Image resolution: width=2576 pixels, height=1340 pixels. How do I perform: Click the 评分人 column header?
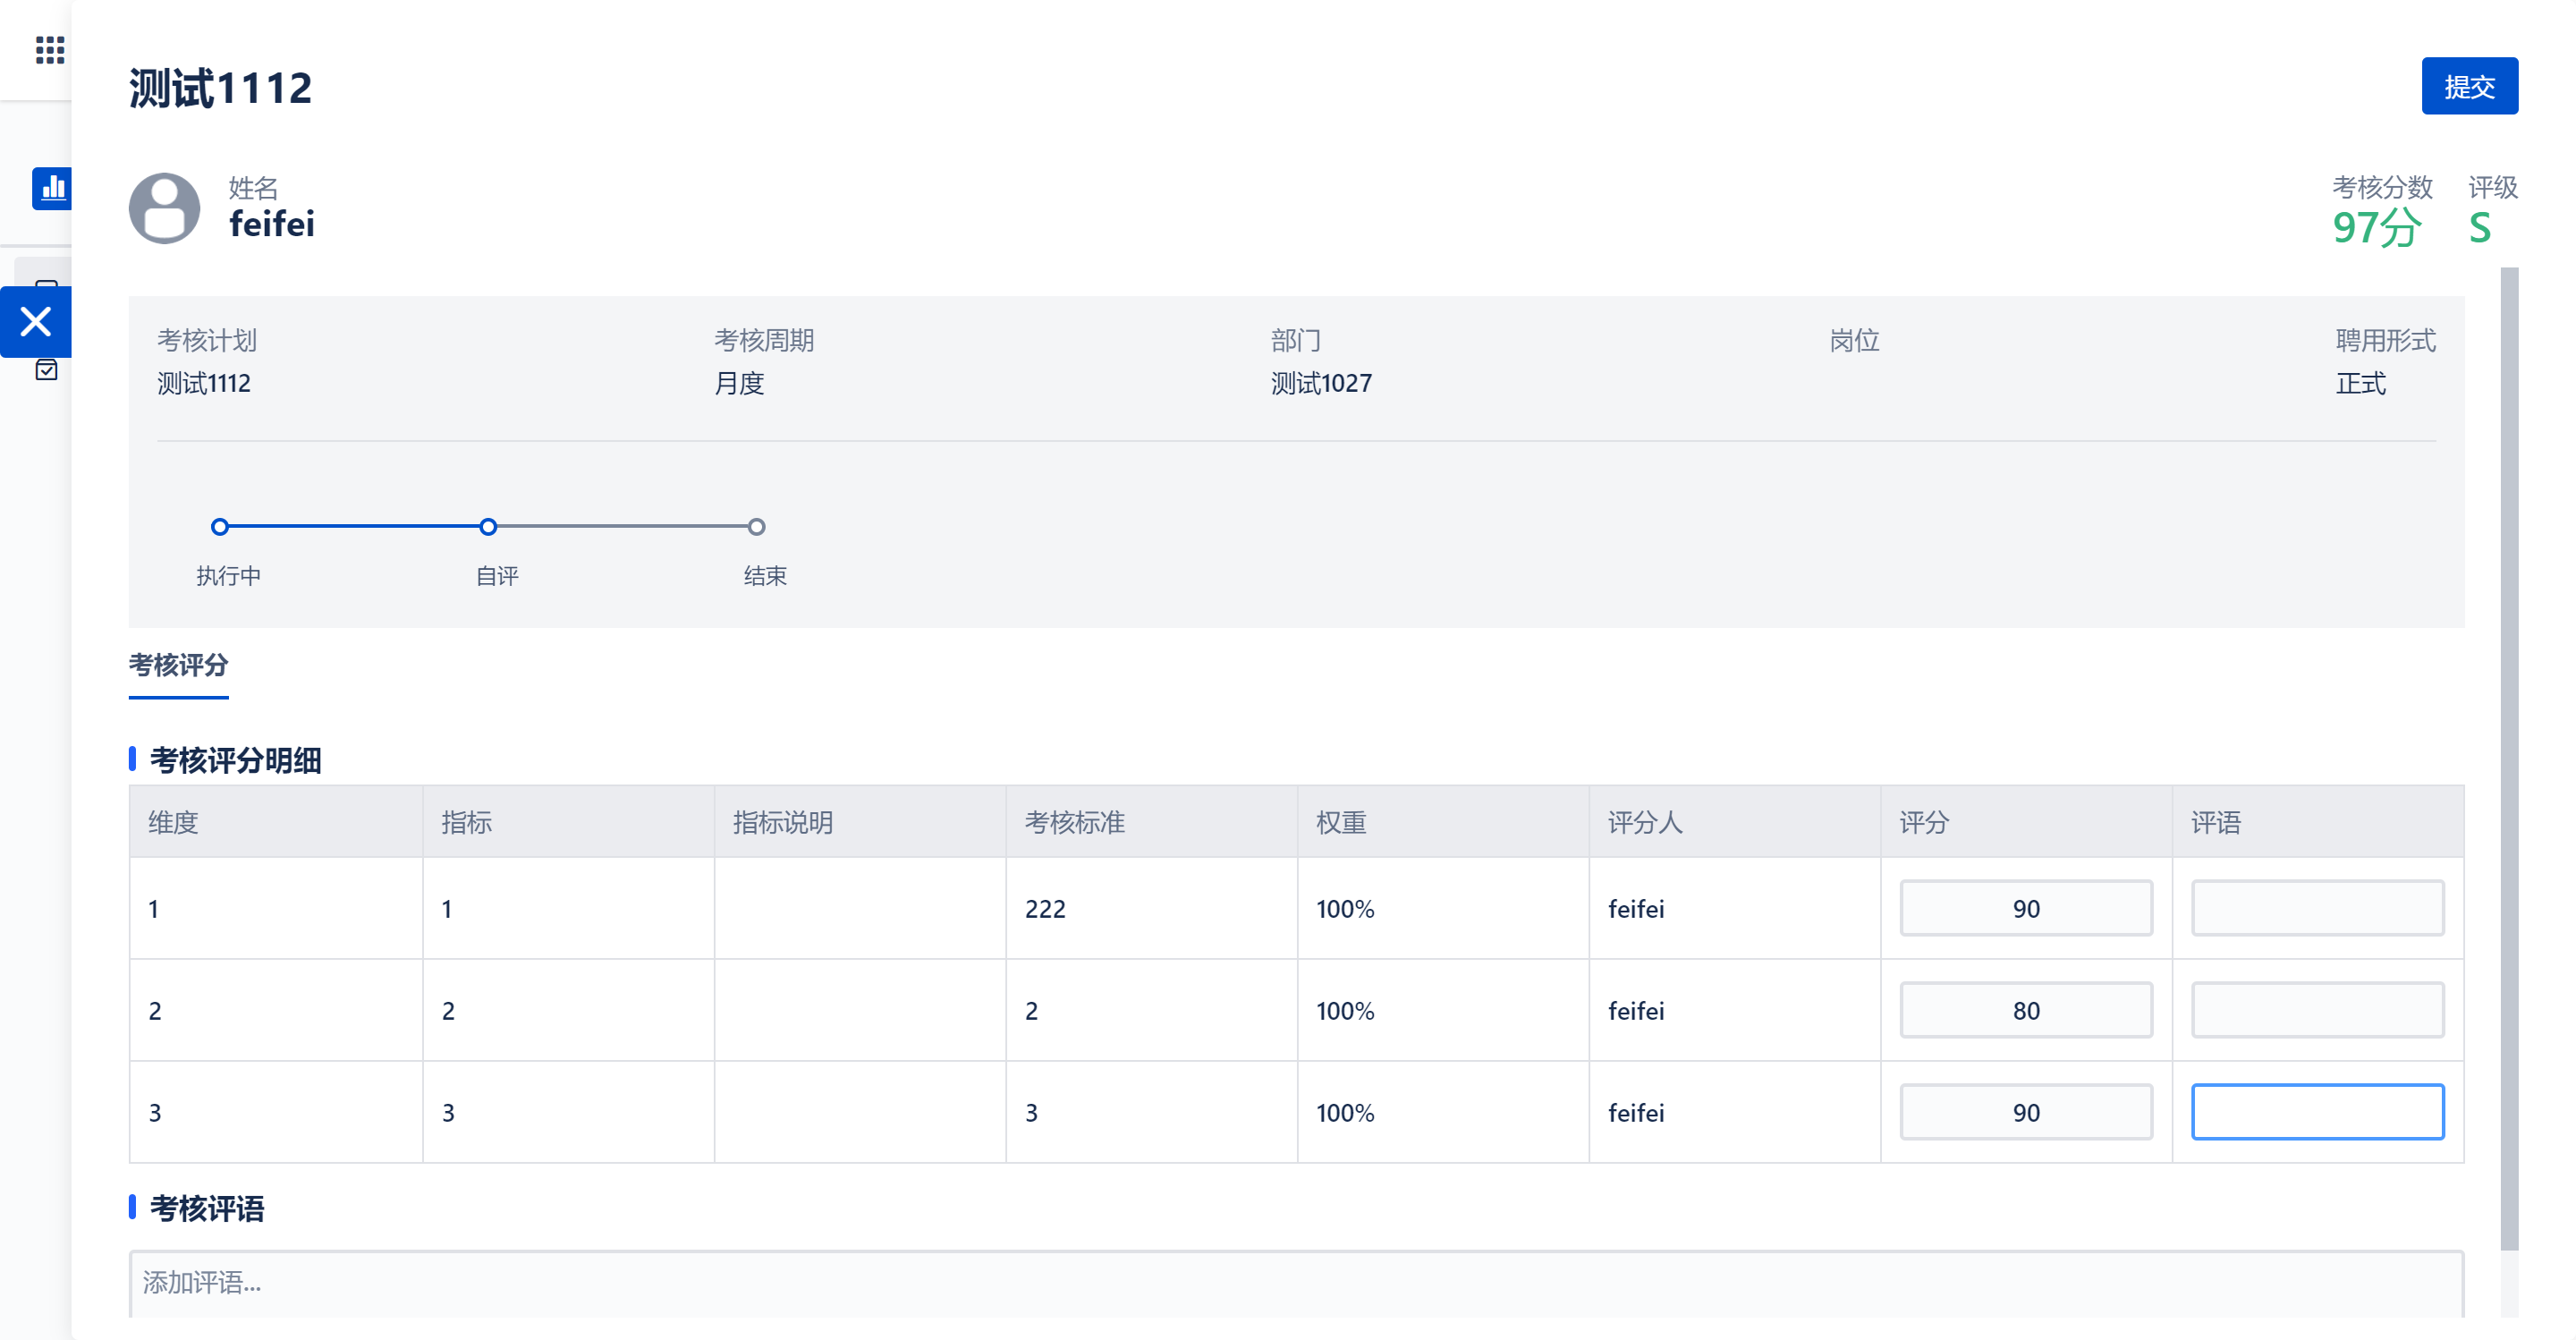coord(1735,822)
